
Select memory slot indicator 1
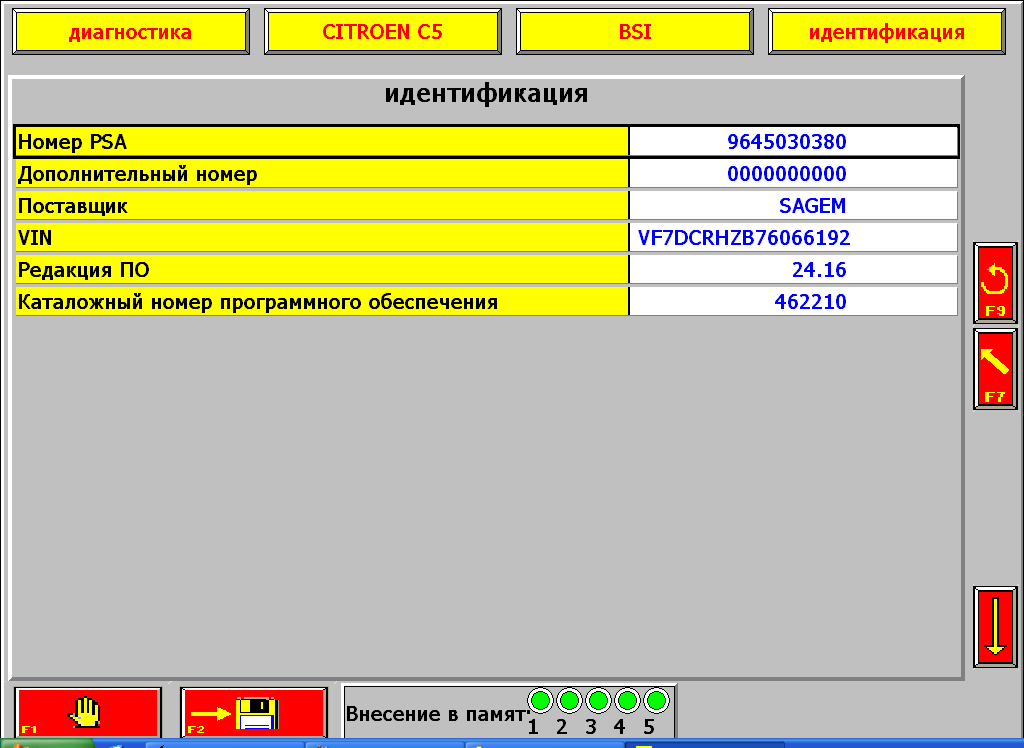coord(541,701)
